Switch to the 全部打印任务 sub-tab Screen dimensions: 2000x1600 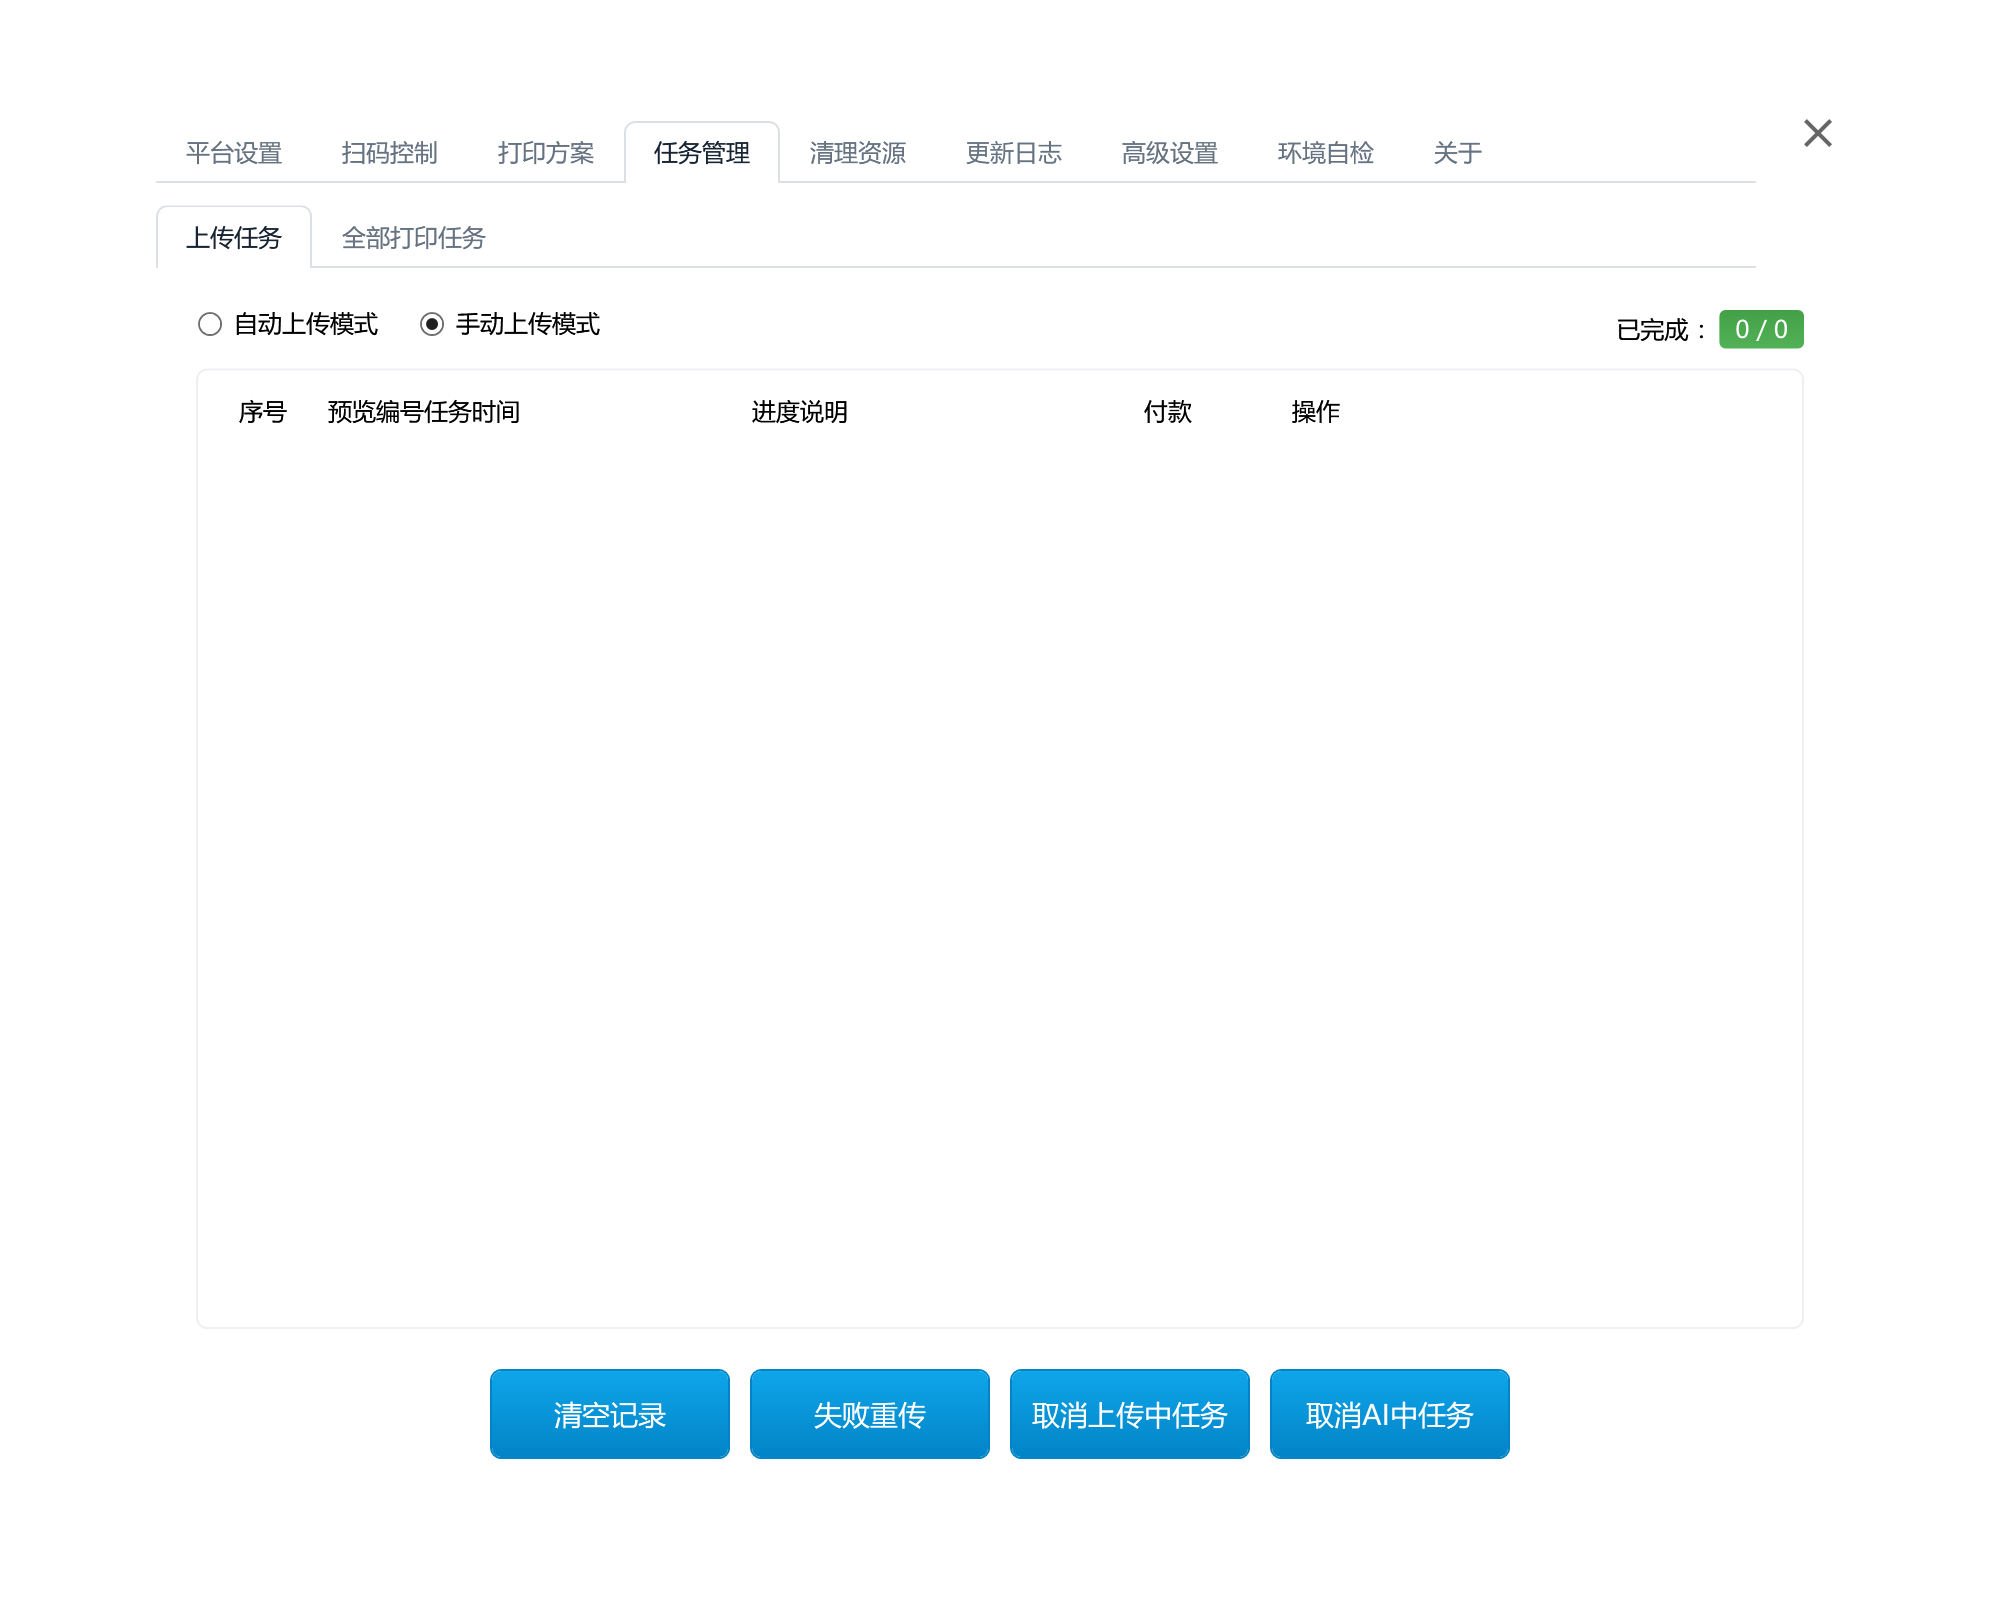(414, 238)
